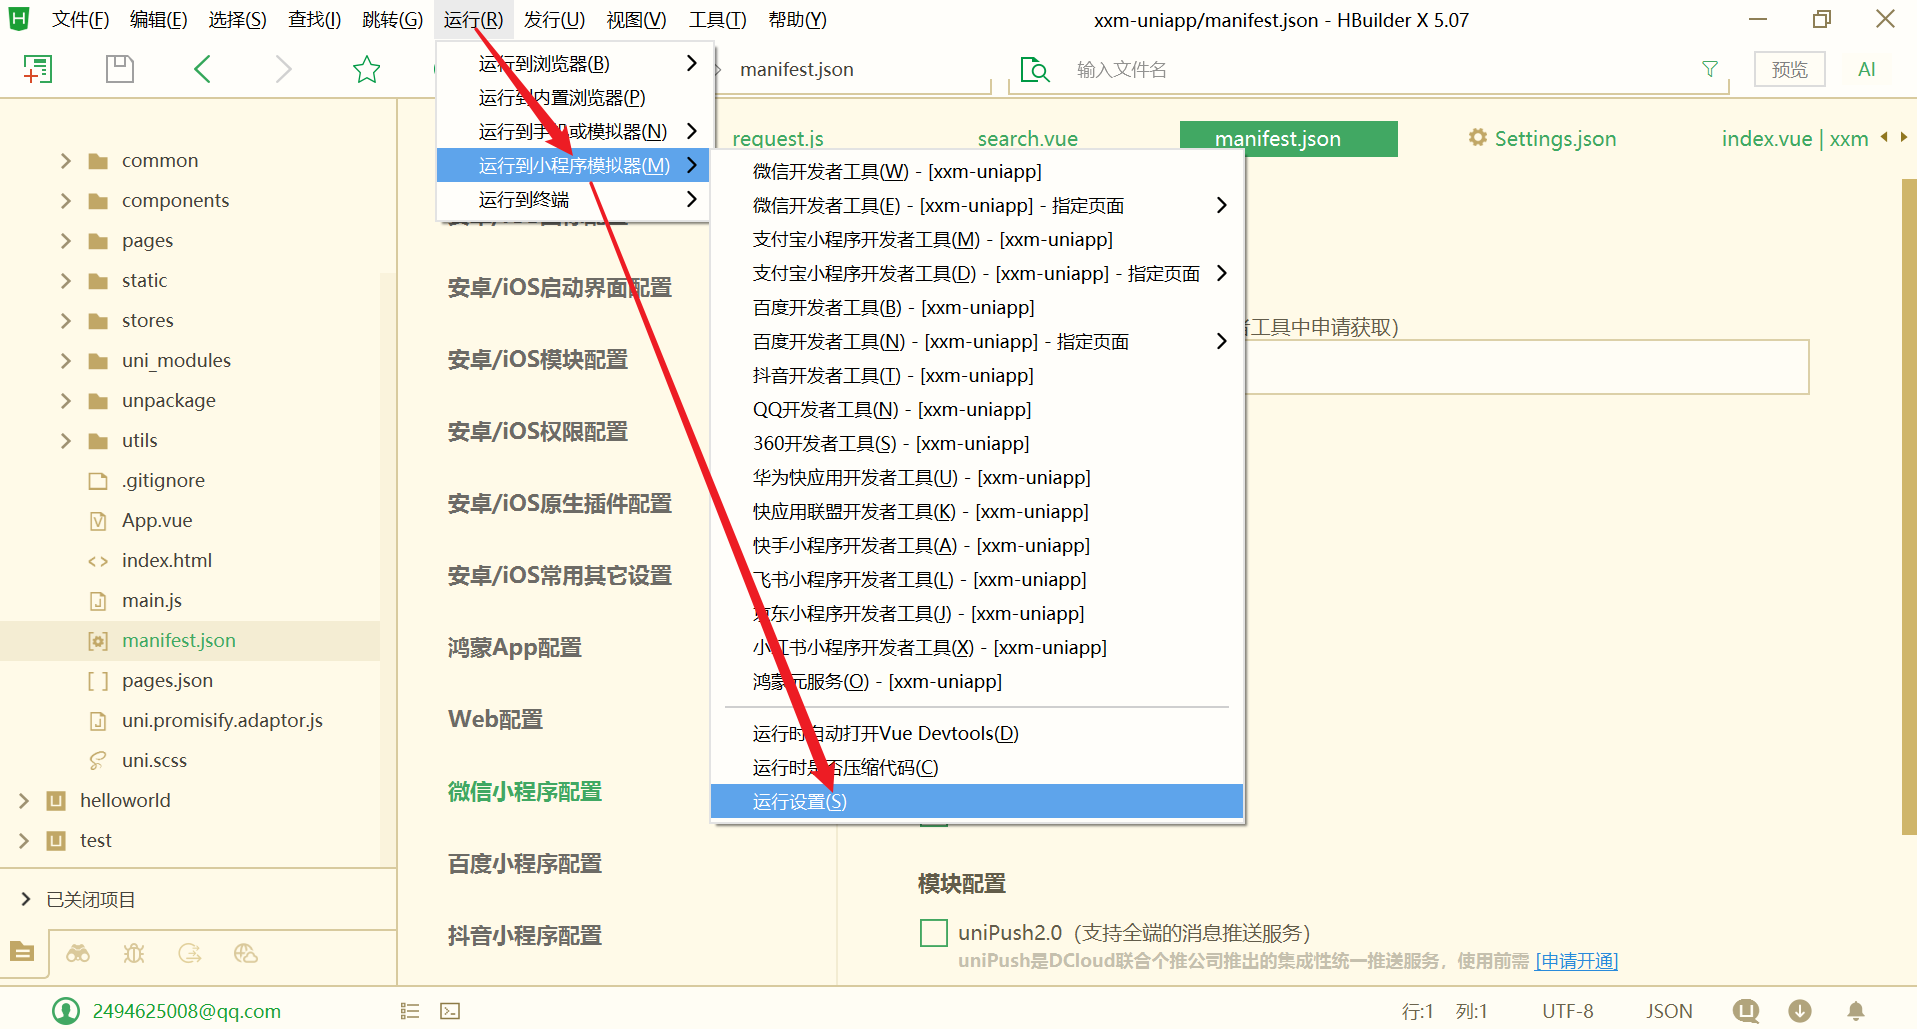1917x1029 pixels.
Task: Click the 预览 preview button
Action: click(x=1789, y=69)
